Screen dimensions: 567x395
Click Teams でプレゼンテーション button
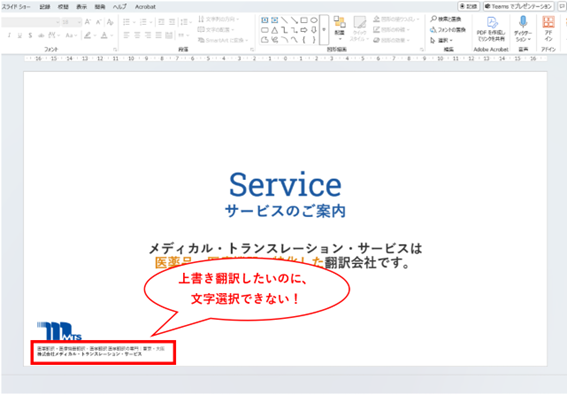coord(519,6)
